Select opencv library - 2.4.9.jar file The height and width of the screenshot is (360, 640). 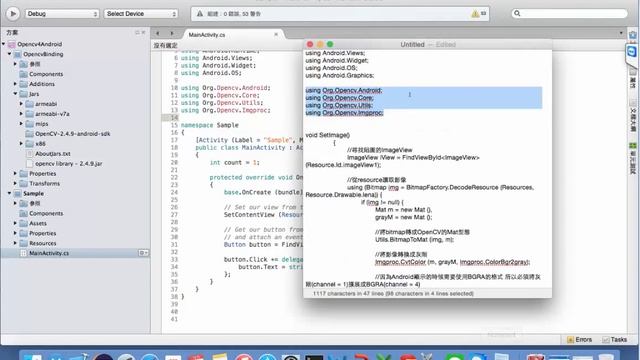pos(69,164)
